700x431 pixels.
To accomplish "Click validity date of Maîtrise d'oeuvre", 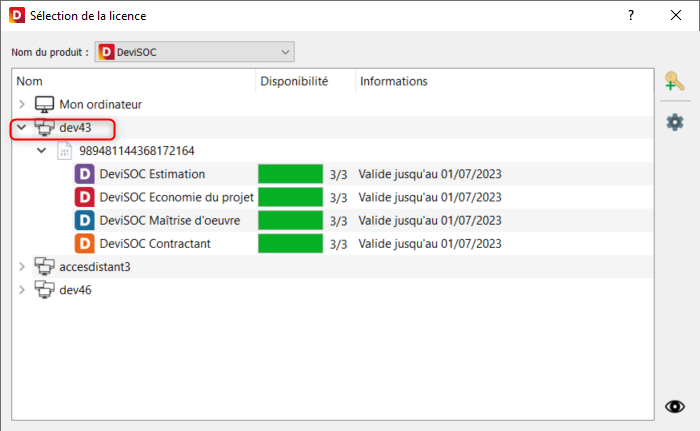I will pyautogui.click(x=430, y=221).
